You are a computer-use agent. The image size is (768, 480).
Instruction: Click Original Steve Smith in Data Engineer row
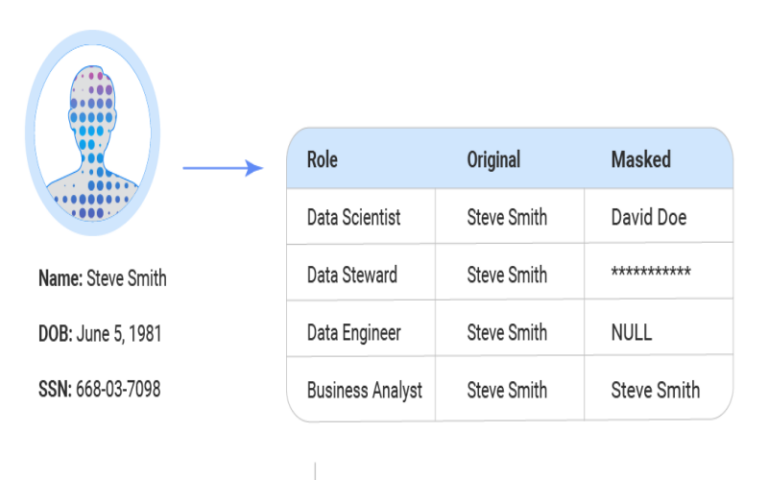coord(506,332)
